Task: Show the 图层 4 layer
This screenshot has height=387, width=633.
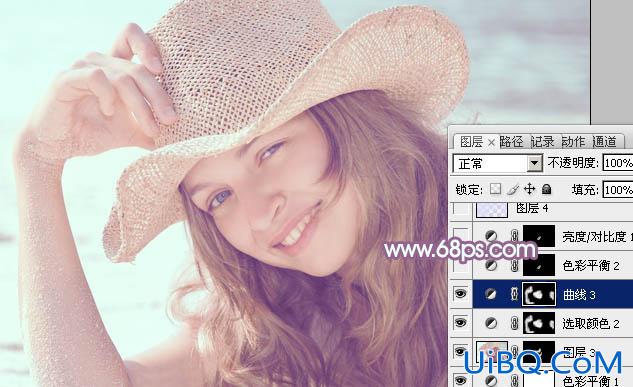Action: (x=461, y=208)
